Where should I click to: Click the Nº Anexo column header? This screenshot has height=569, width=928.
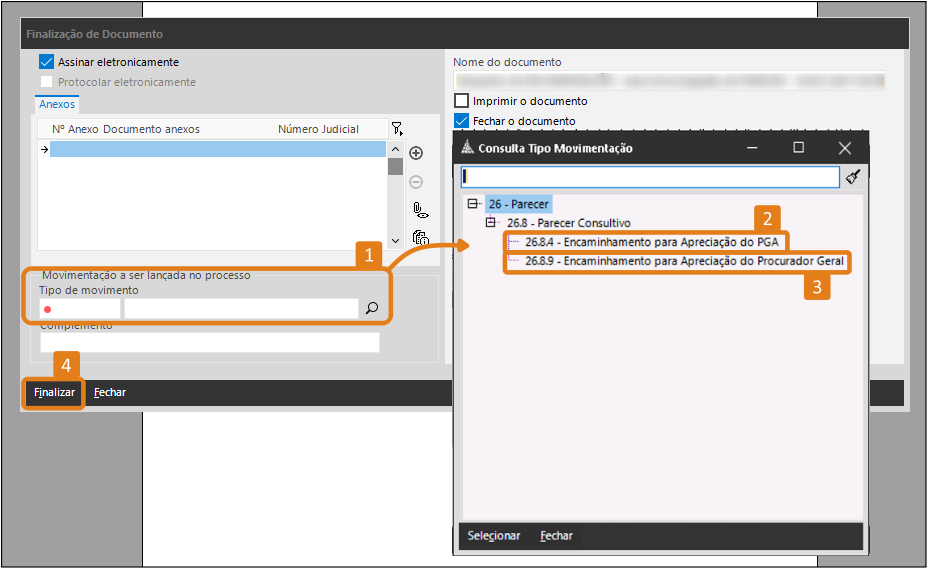click(x=75, y=129)
